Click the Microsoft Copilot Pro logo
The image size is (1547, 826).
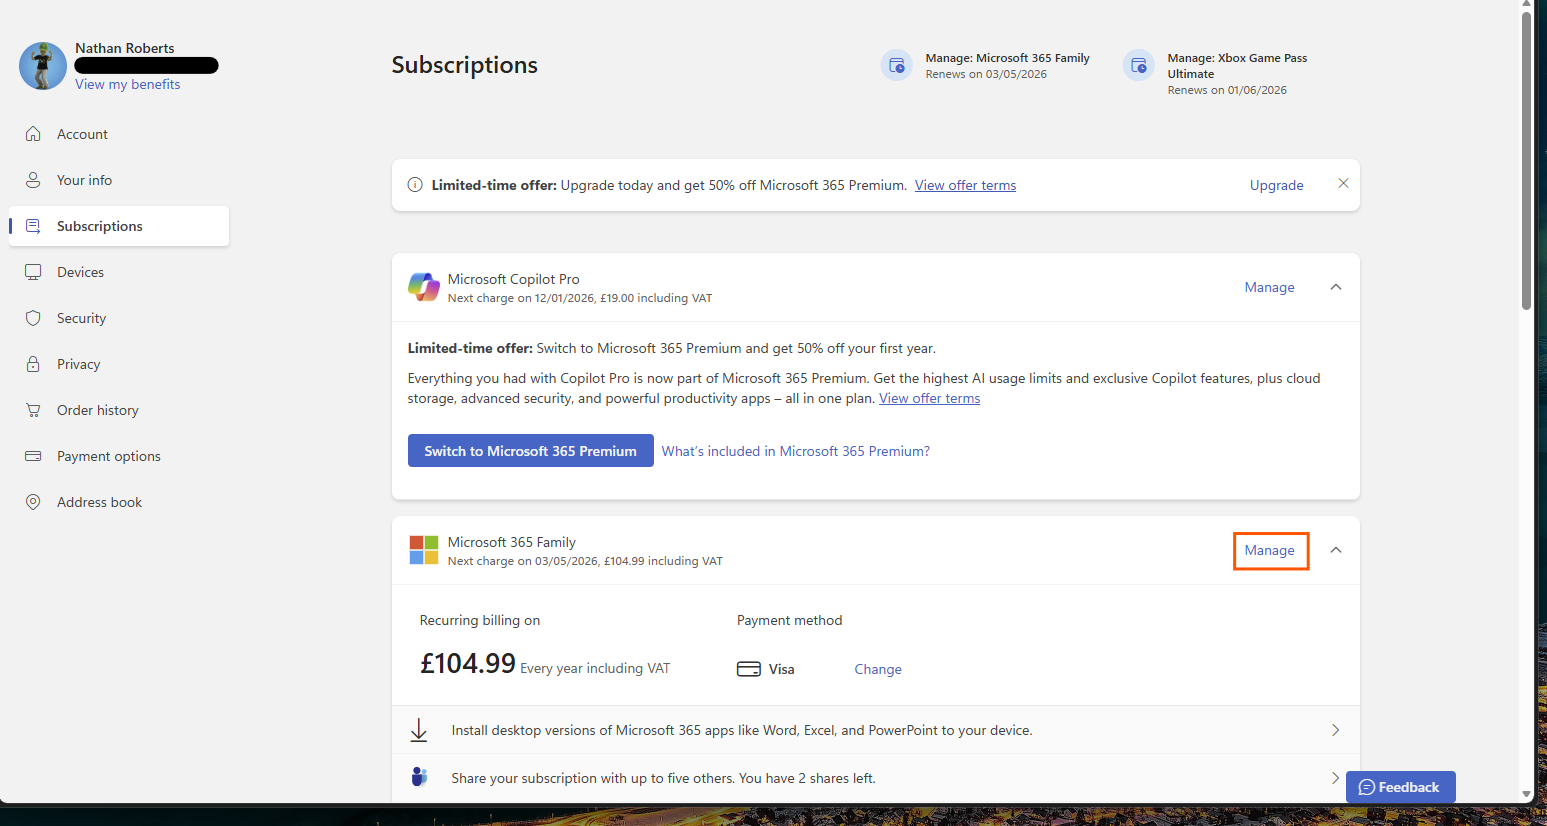tap(424, 287)
